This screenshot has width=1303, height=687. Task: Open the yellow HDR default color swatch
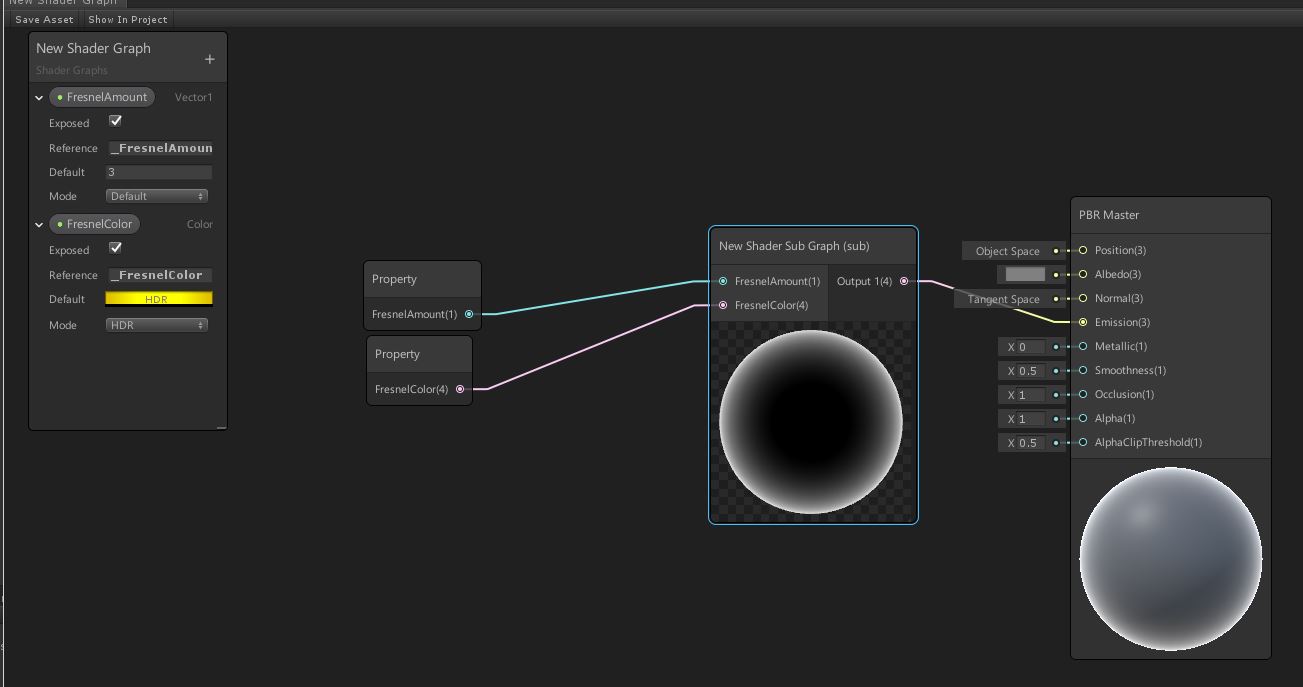click(x=159, y=299)
